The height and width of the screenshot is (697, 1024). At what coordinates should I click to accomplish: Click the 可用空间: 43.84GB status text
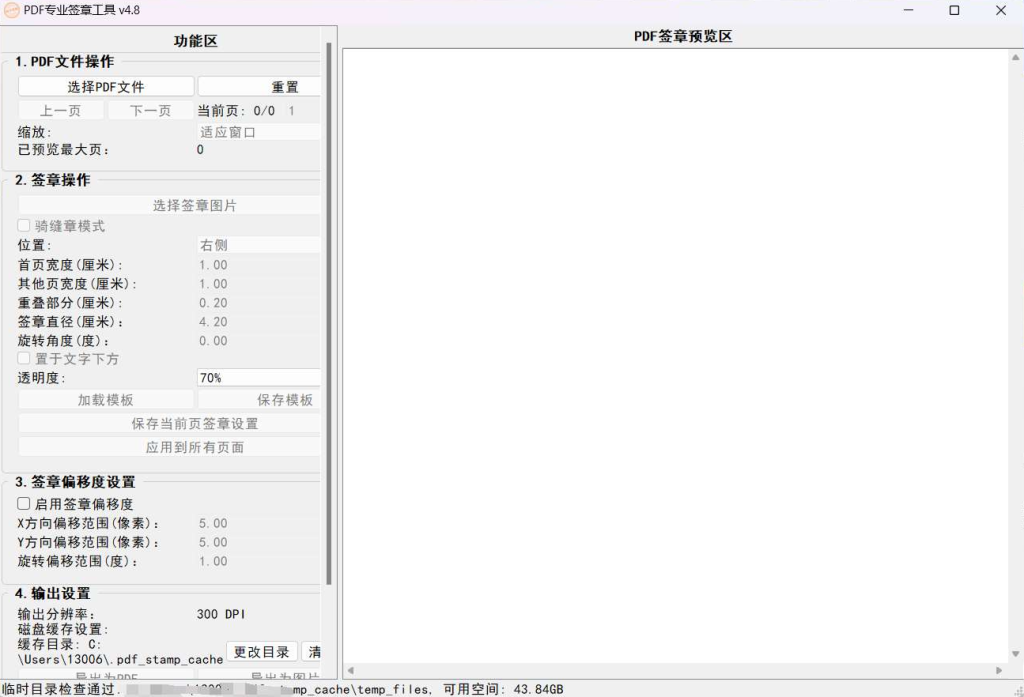pos(503,689)
